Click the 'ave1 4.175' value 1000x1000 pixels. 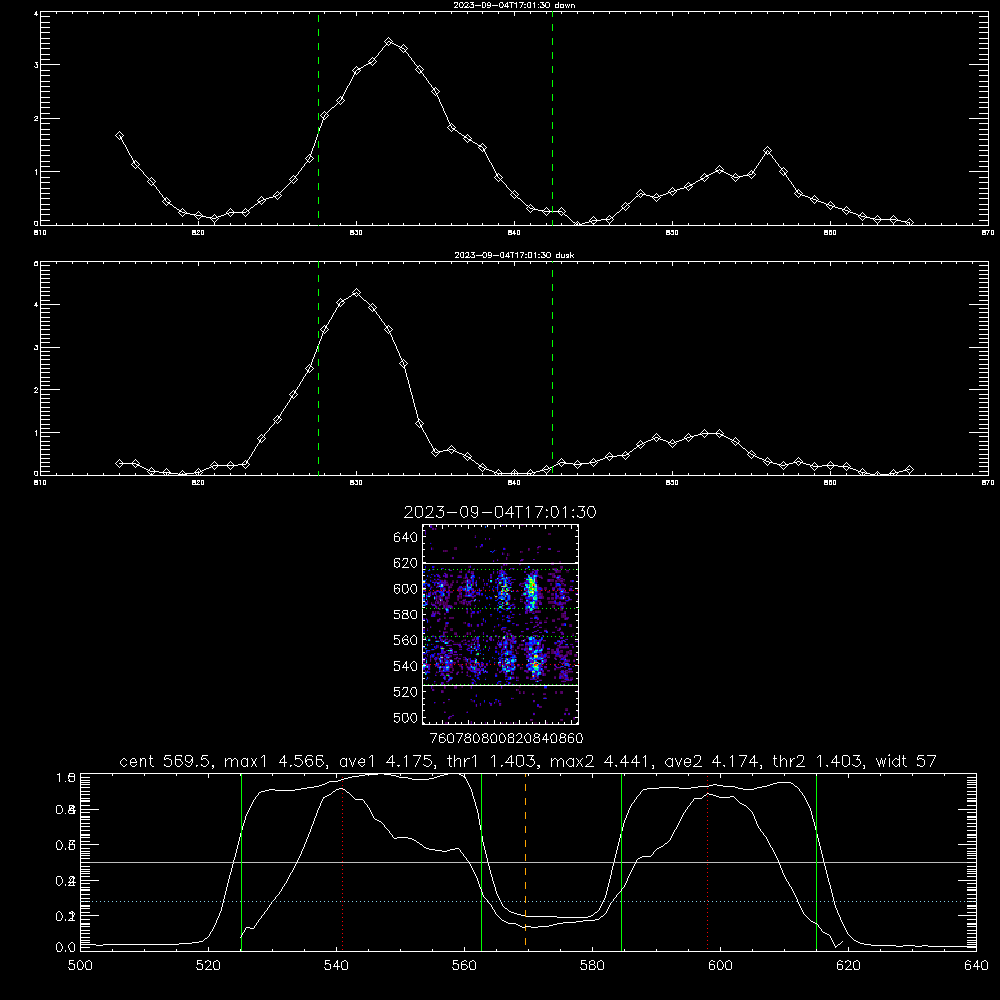click(x=386, y=761)
